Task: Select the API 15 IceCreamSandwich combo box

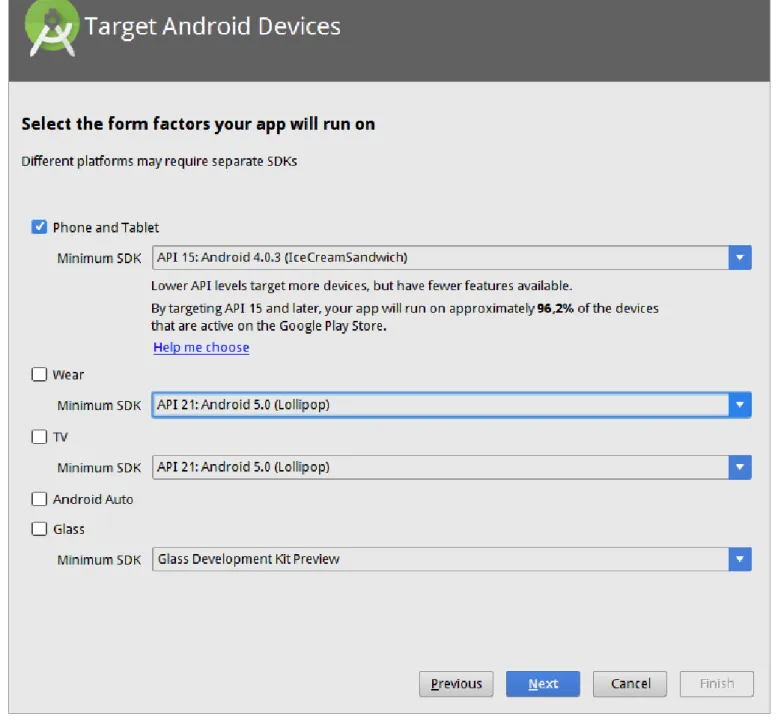Action: point(452,258)
